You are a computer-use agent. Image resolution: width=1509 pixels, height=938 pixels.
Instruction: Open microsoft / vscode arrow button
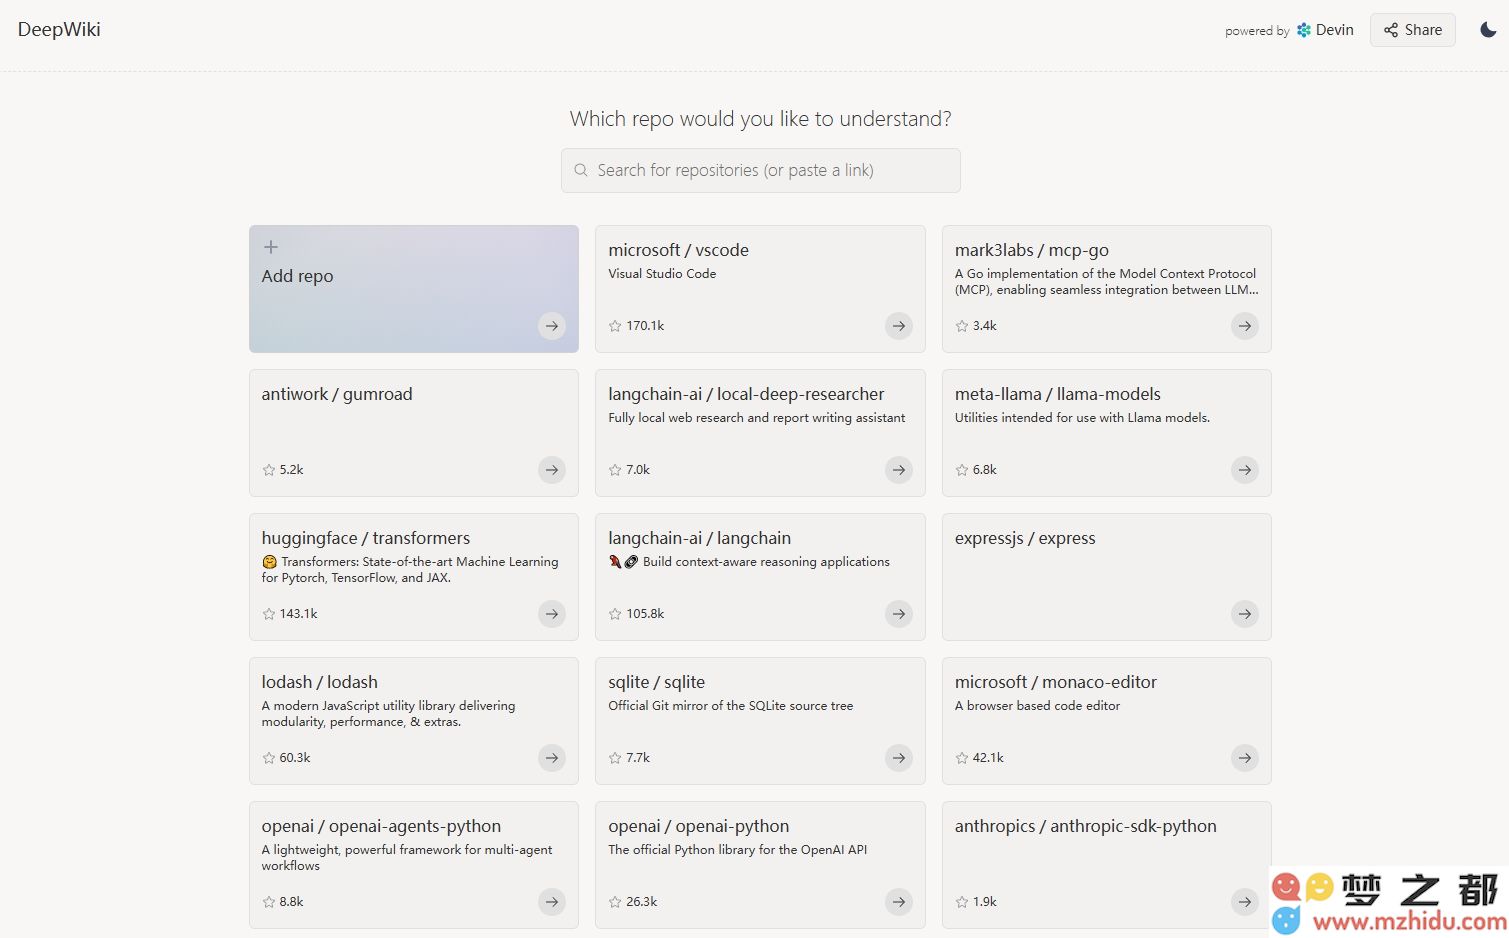899,326
